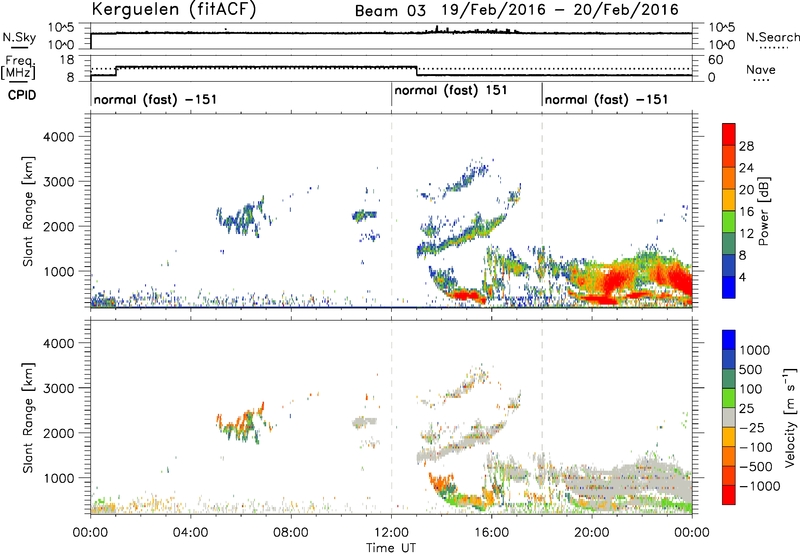Click the 60 tick on Nave axis
This screenshot has width=800, height=554.
tap(715, 60)
